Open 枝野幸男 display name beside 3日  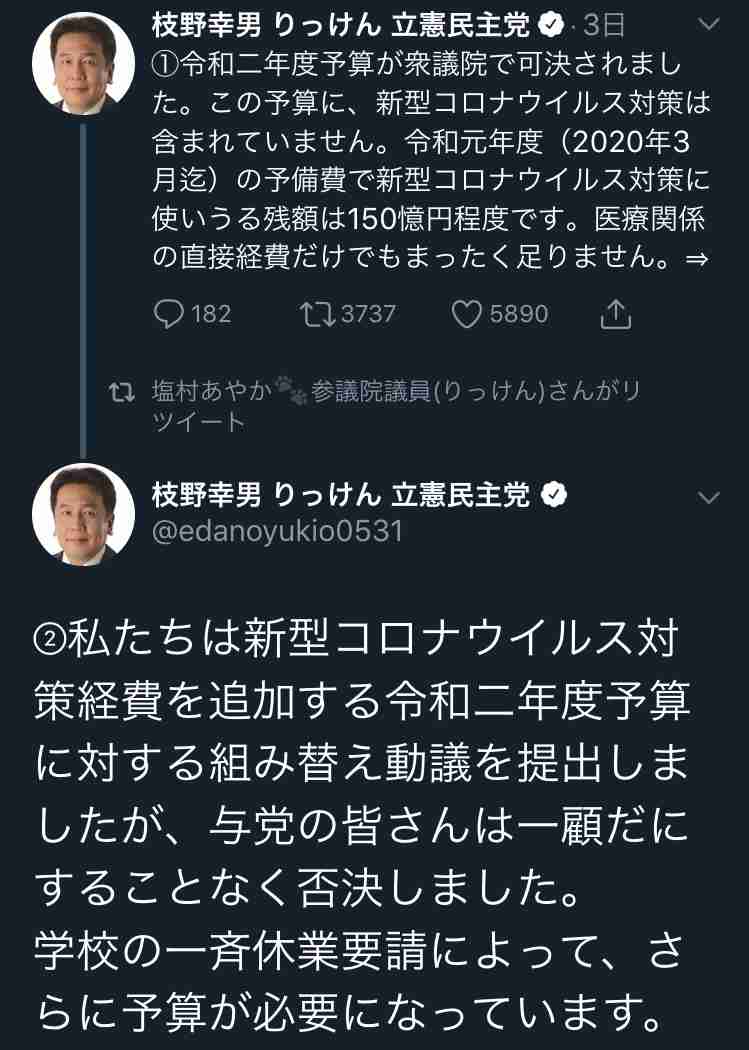coord(342,23)
